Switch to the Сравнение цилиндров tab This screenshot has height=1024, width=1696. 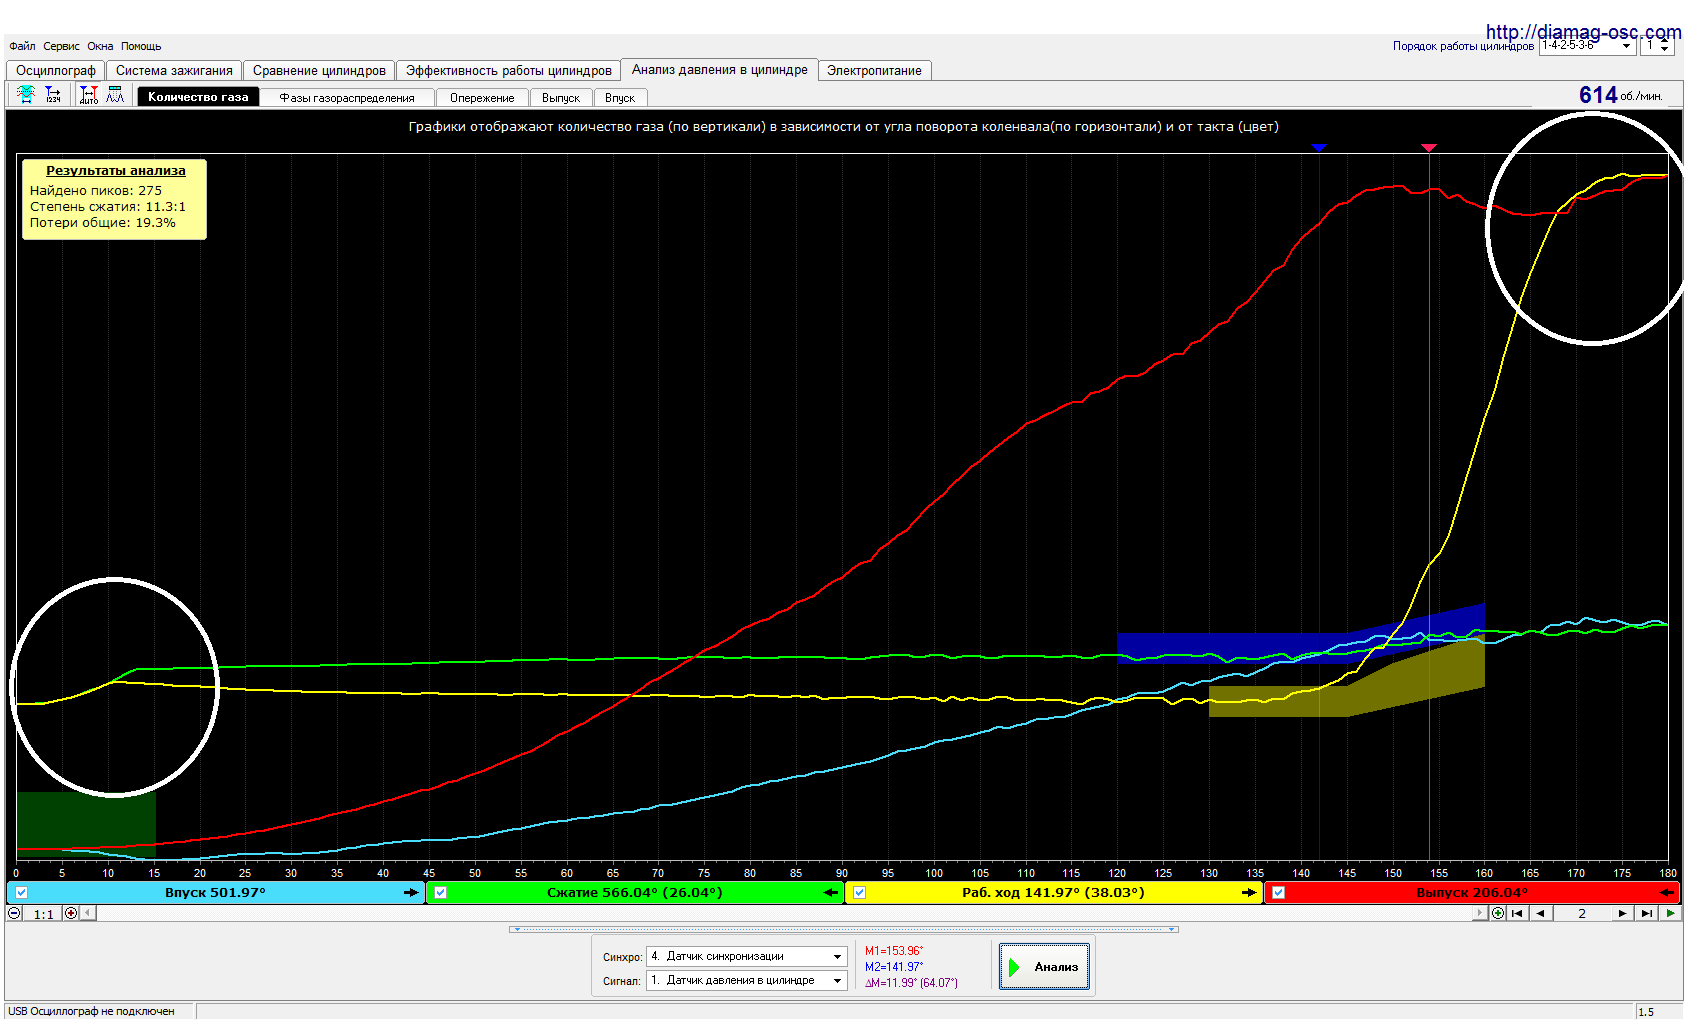coord(319,70)
